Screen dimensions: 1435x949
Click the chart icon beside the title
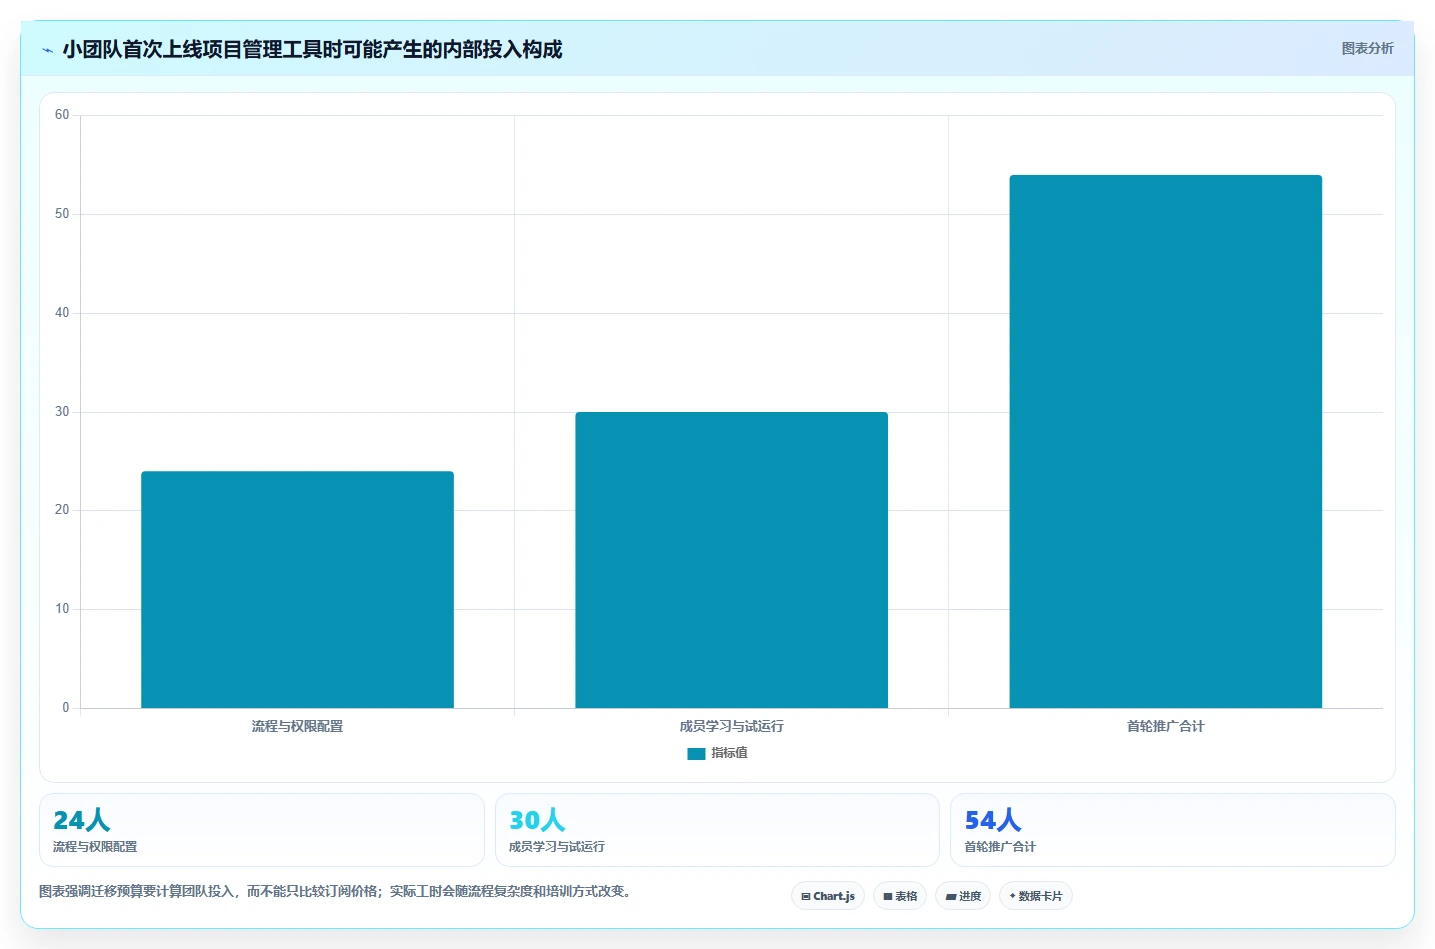[x=47, y=50]
